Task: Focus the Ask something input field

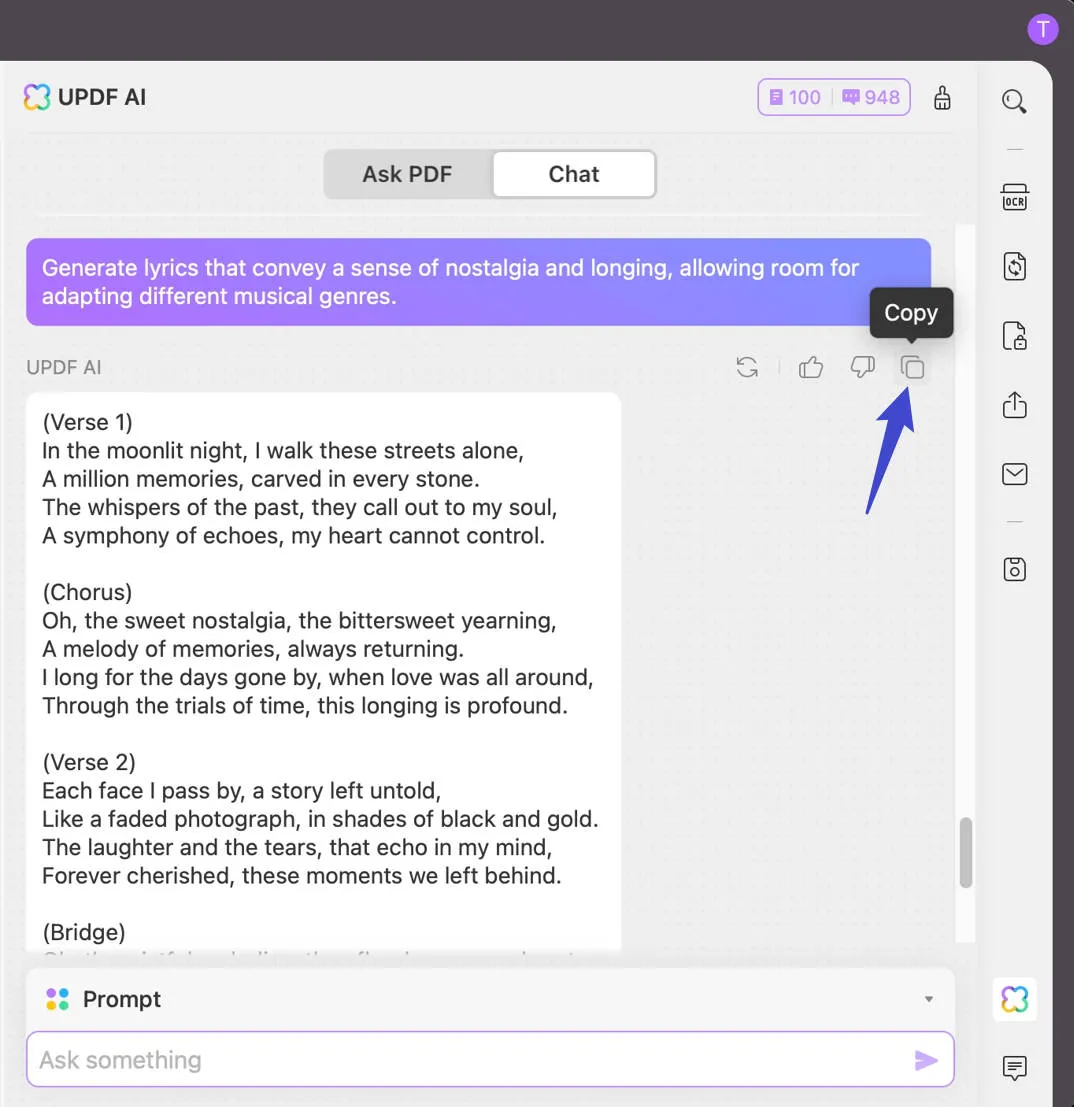Action: coord(490,1060)
